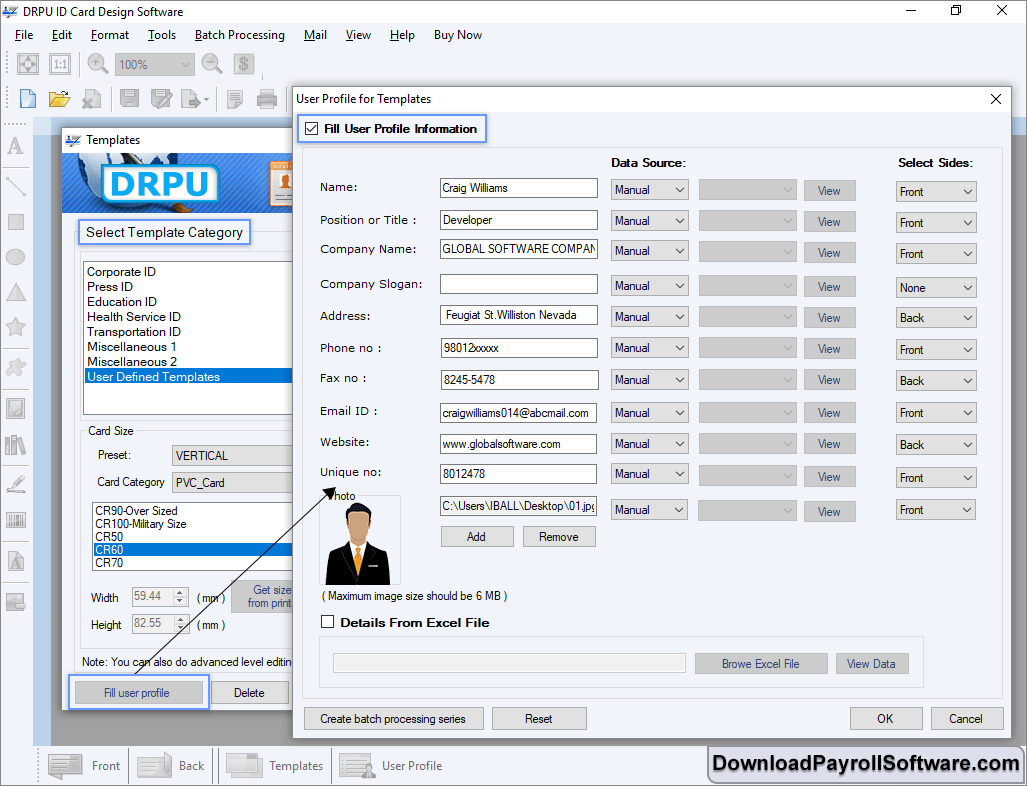
Task: Select the Line drawing tool
Action: (x=16, y=184)
